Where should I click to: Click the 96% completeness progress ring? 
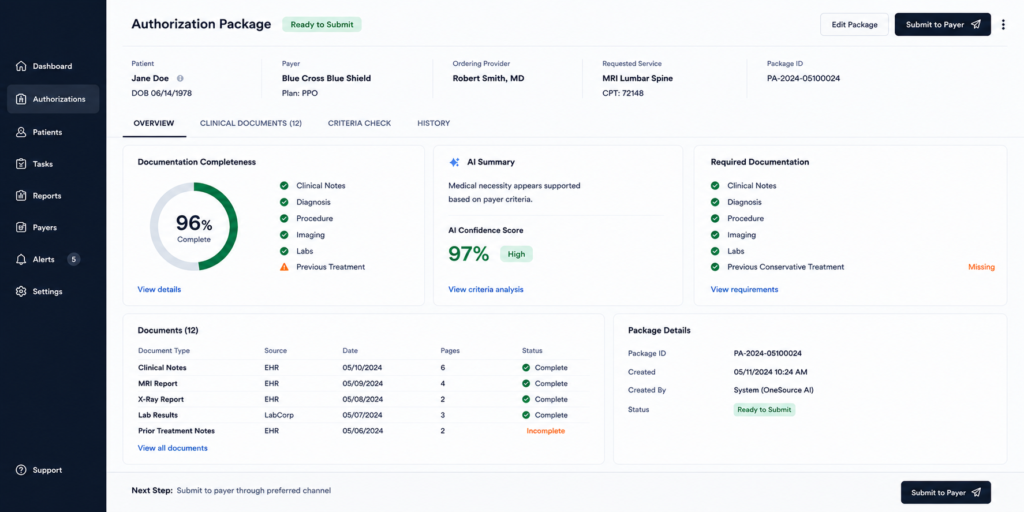194,227
